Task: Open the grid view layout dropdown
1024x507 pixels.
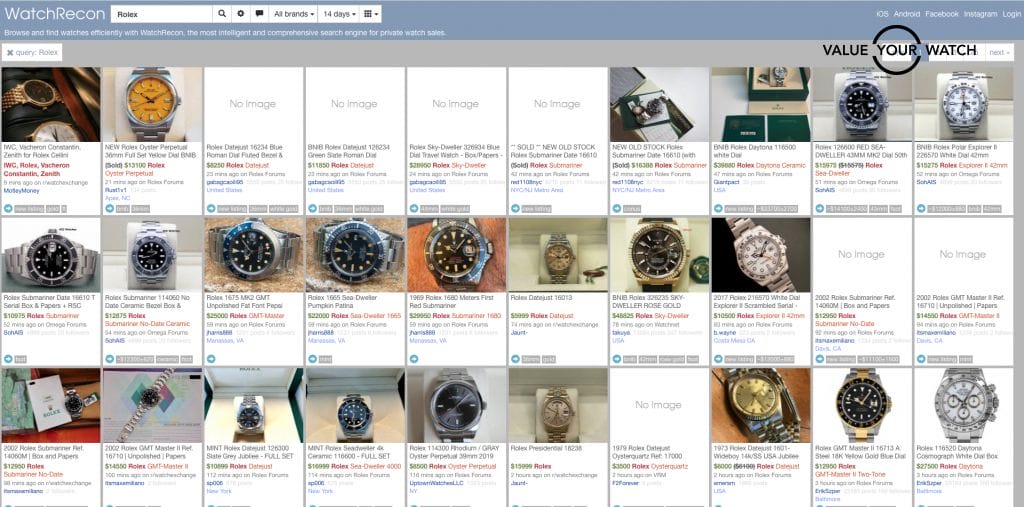Action: [x=371, y=15]
